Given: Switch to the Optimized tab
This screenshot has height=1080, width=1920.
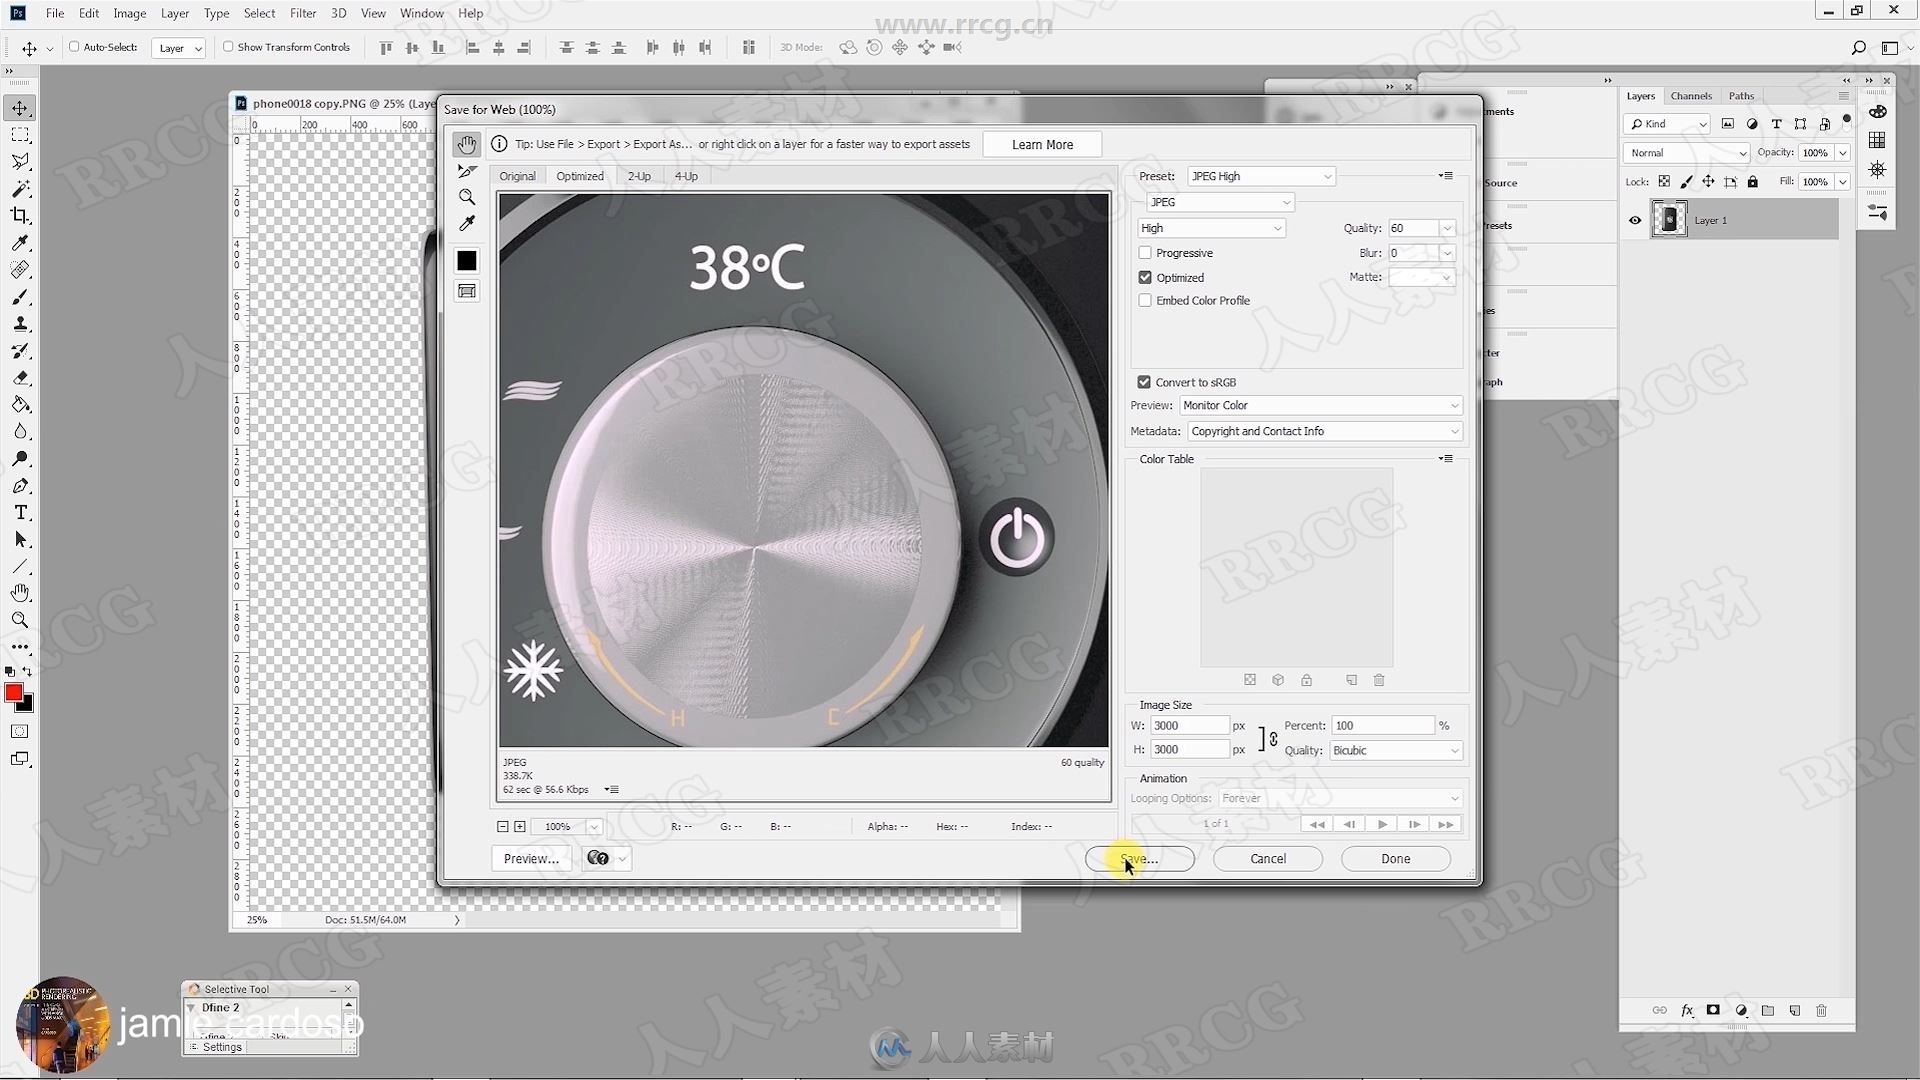Looking at the screenshot, I should tap(579, 175).
